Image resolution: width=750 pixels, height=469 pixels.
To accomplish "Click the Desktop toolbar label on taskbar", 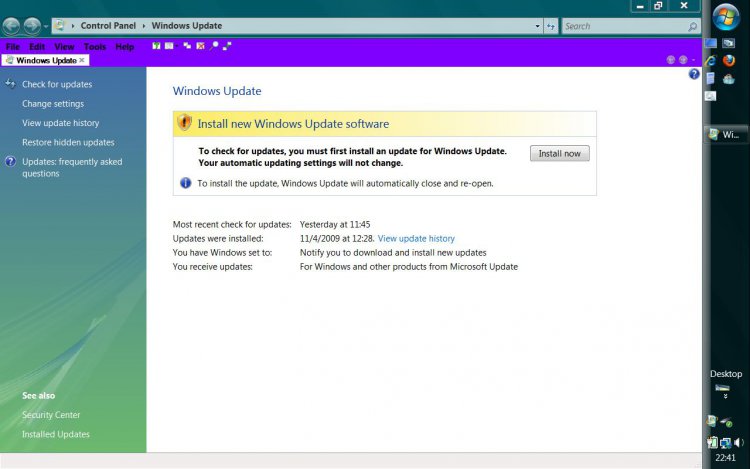I will 726,374.
